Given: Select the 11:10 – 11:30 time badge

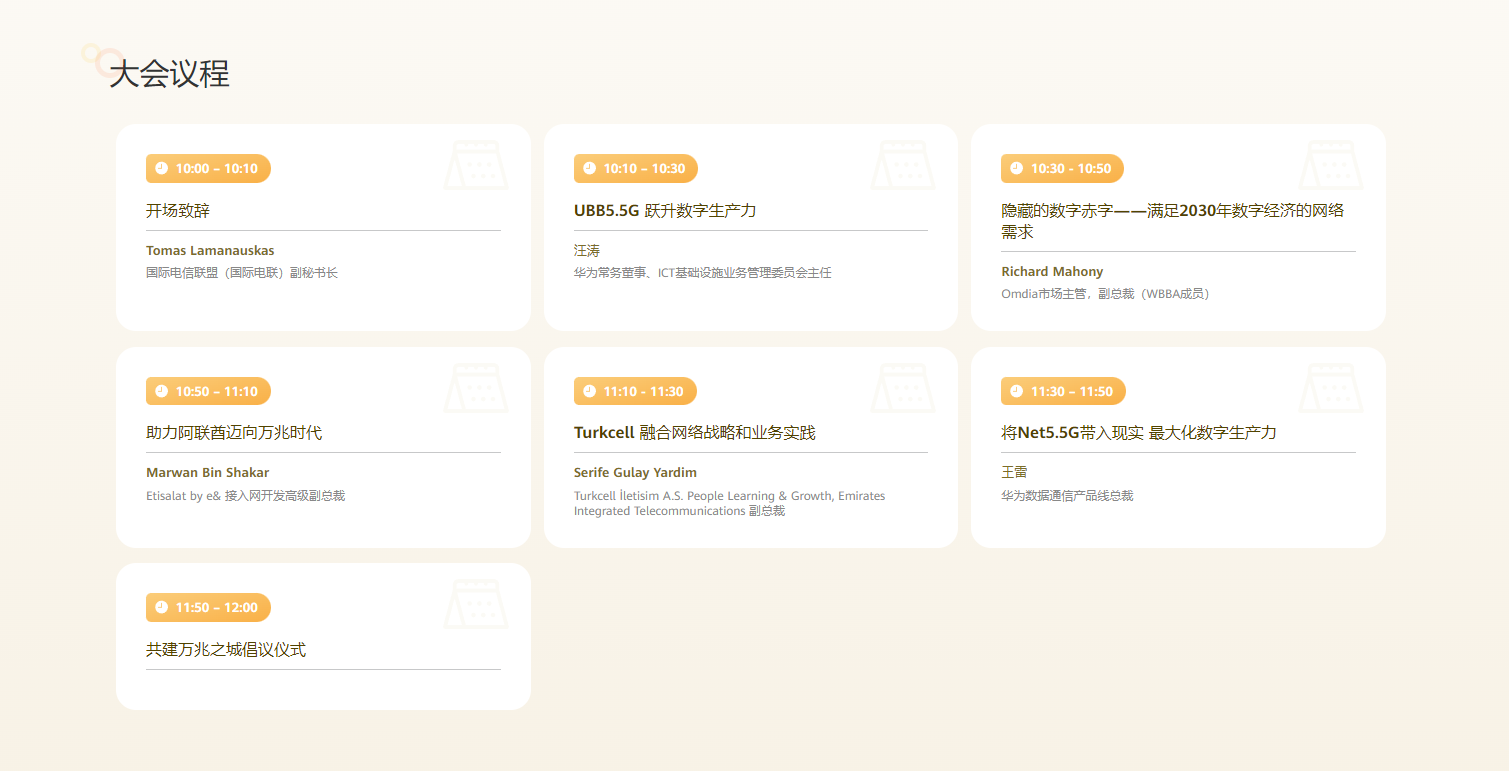Looking at the screenshot, I should pyautogui.click(x=635, y=391).
